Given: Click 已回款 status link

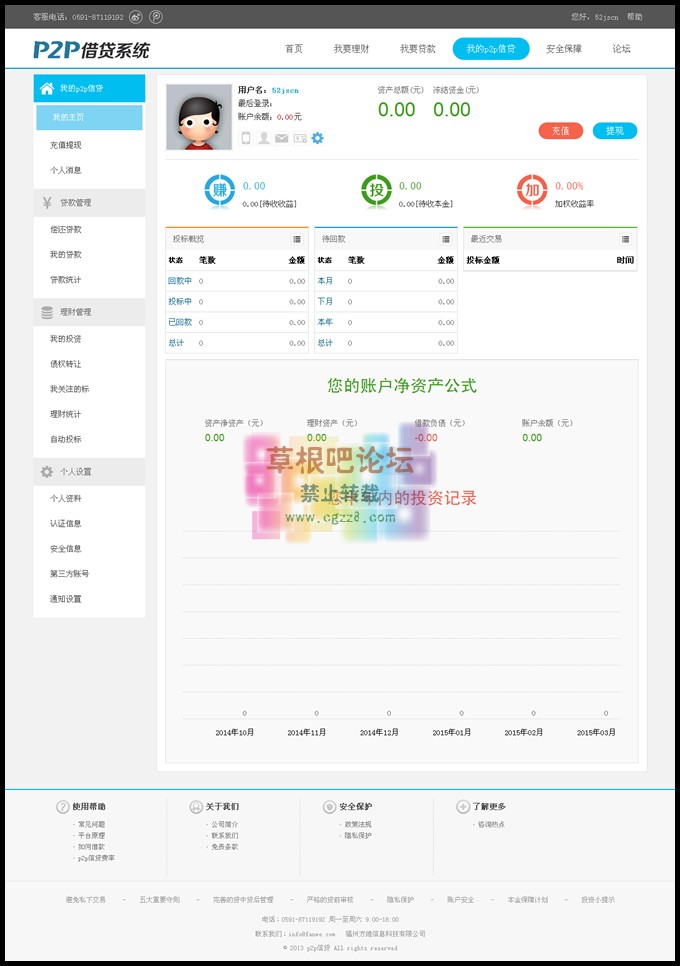Looking at the screenshot, I should (180, 322).
